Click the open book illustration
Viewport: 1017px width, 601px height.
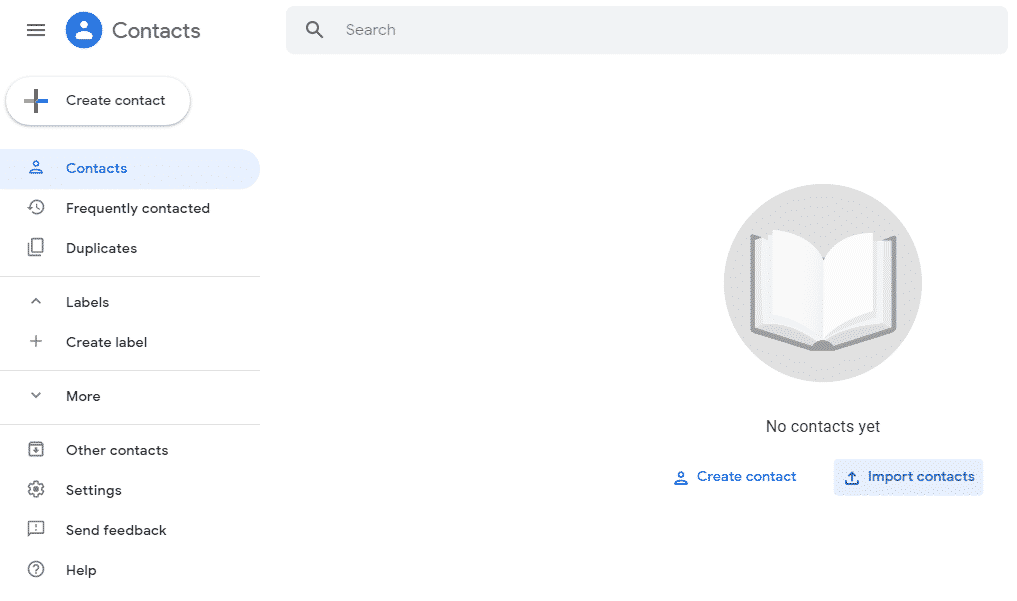[x=822, y=283]
